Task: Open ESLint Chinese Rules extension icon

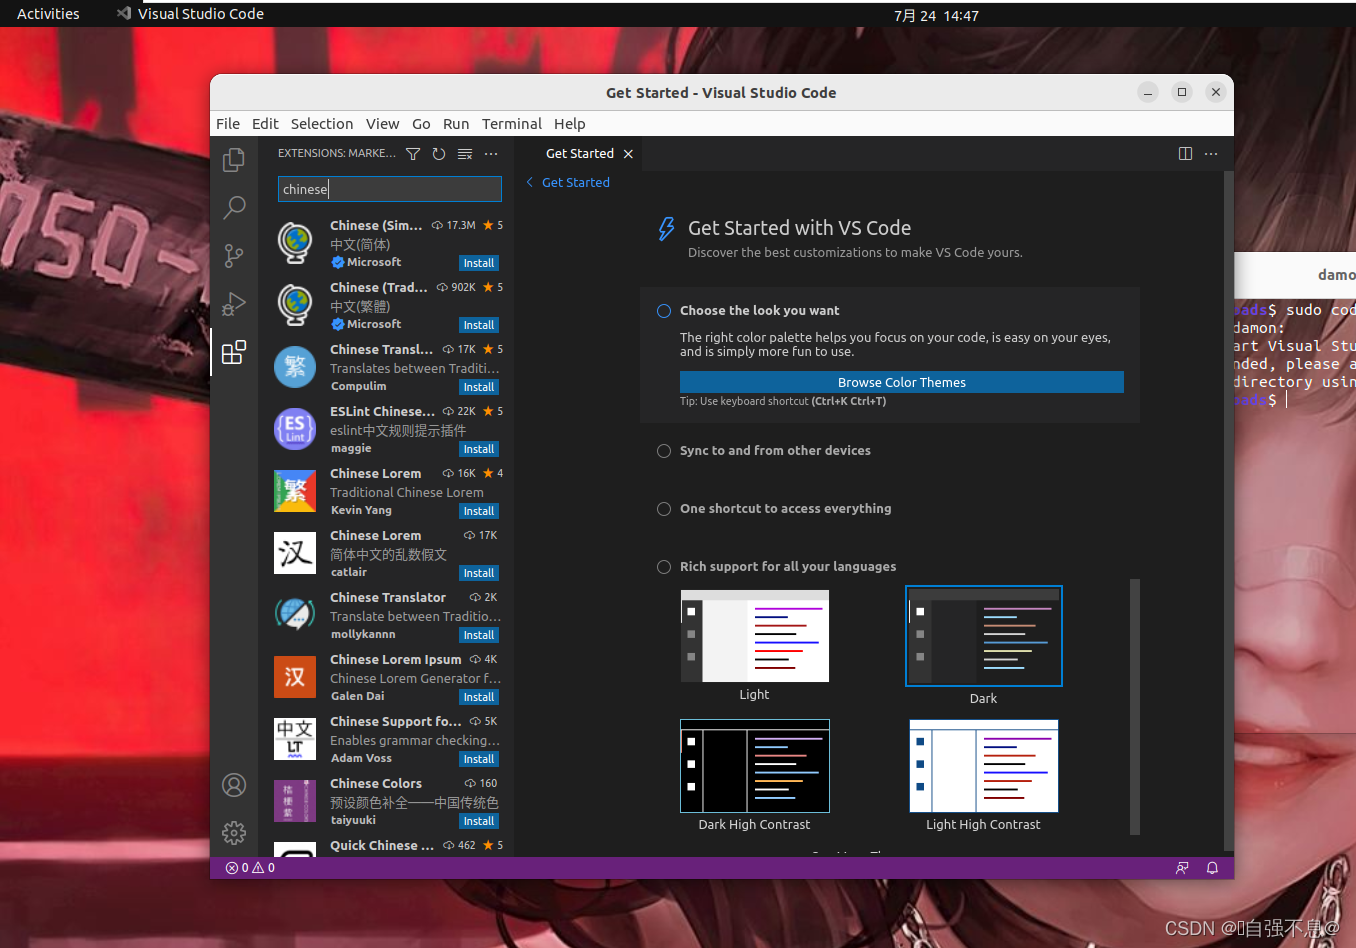Action: (x=295, y=429)
